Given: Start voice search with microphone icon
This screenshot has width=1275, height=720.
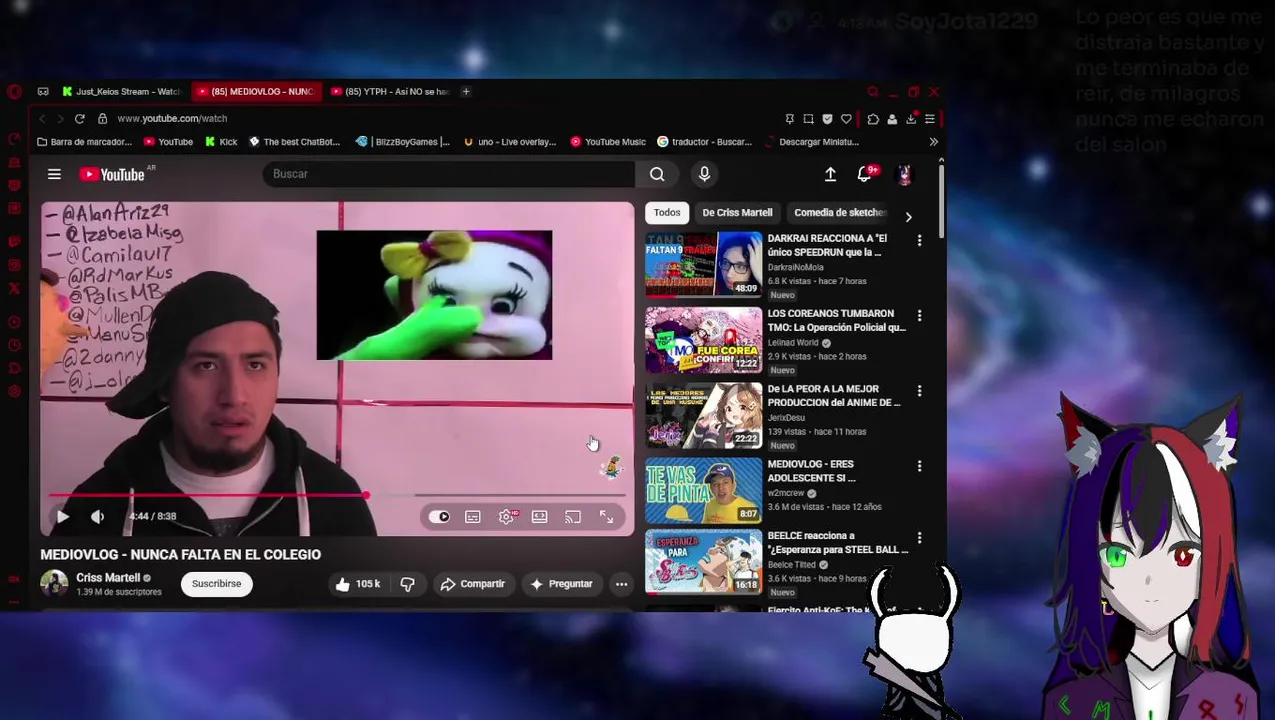Looking at the screenshot, I should pos(704,174).
